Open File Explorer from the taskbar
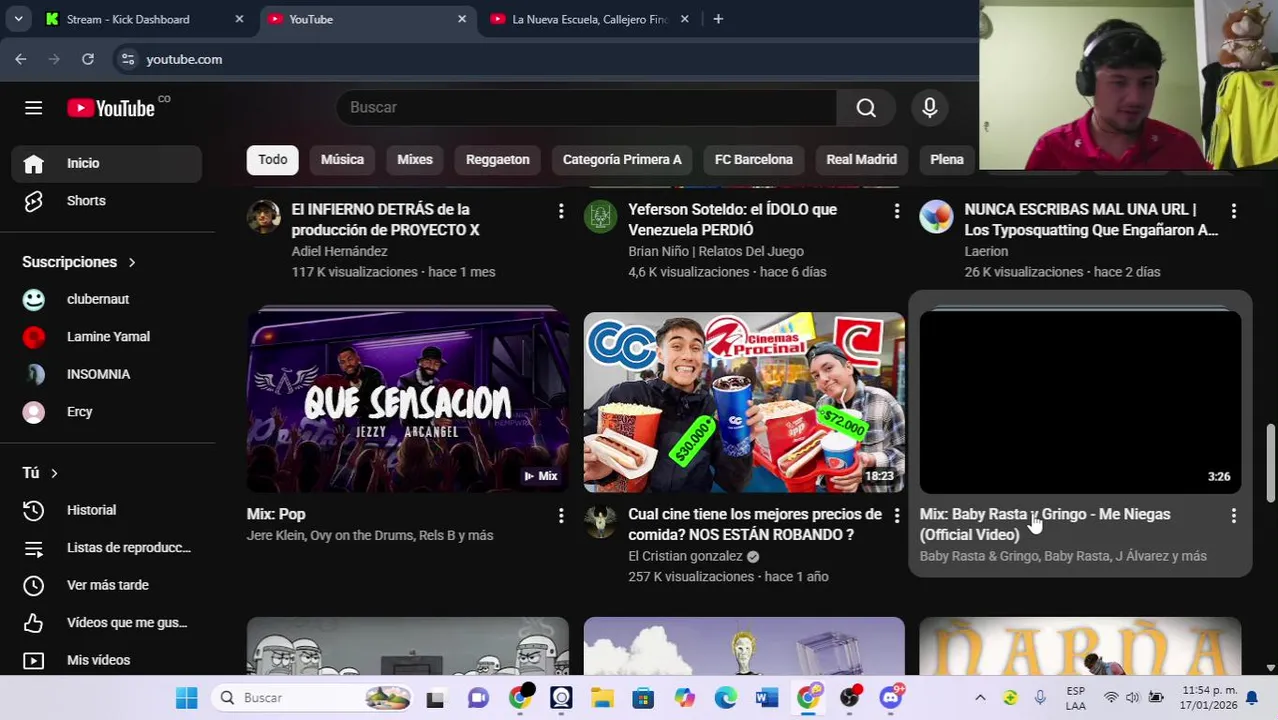Image resolution: width=1278 pixels, height=720 pixels. pos(602,698)
